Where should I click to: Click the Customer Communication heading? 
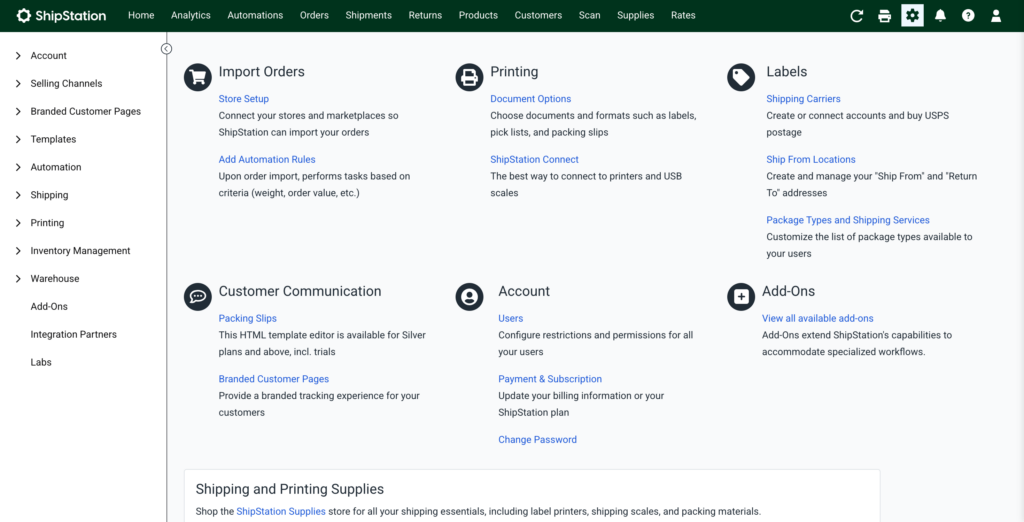click(x=300, y=291)
